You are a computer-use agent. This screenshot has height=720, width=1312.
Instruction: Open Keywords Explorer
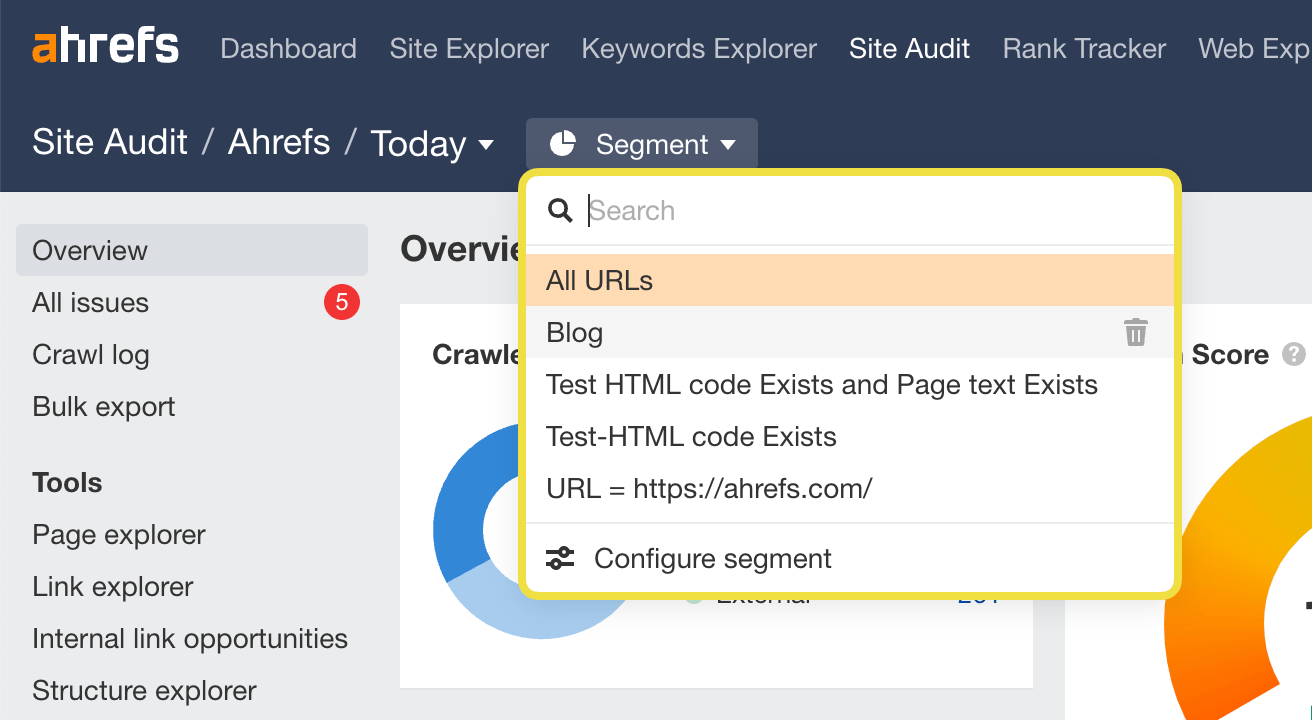pyautogui.click(x=699, y=48)
